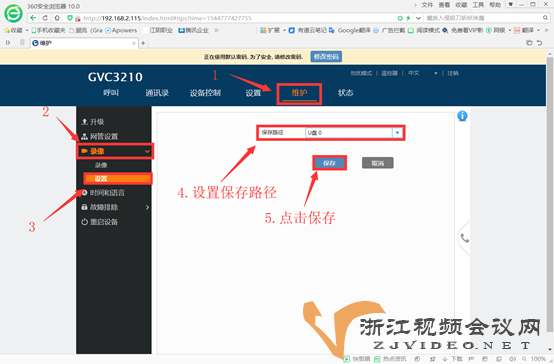The width and height of the screenshot is (554, 364).
Task: Open the 中文 language dropdown
Action: (423, 73)
